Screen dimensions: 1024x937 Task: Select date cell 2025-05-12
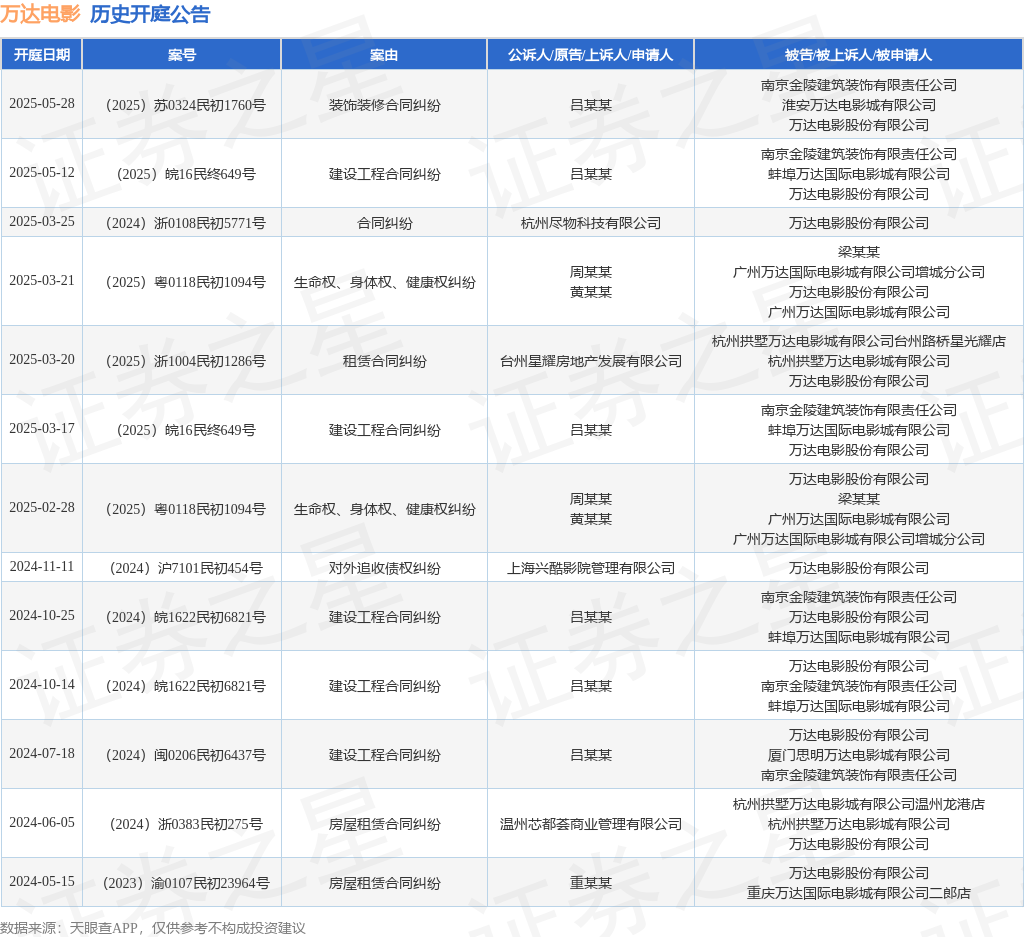click(42, 173)
